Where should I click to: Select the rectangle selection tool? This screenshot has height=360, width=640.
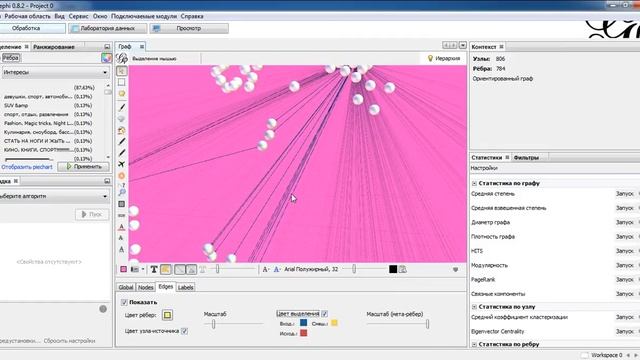122,82
